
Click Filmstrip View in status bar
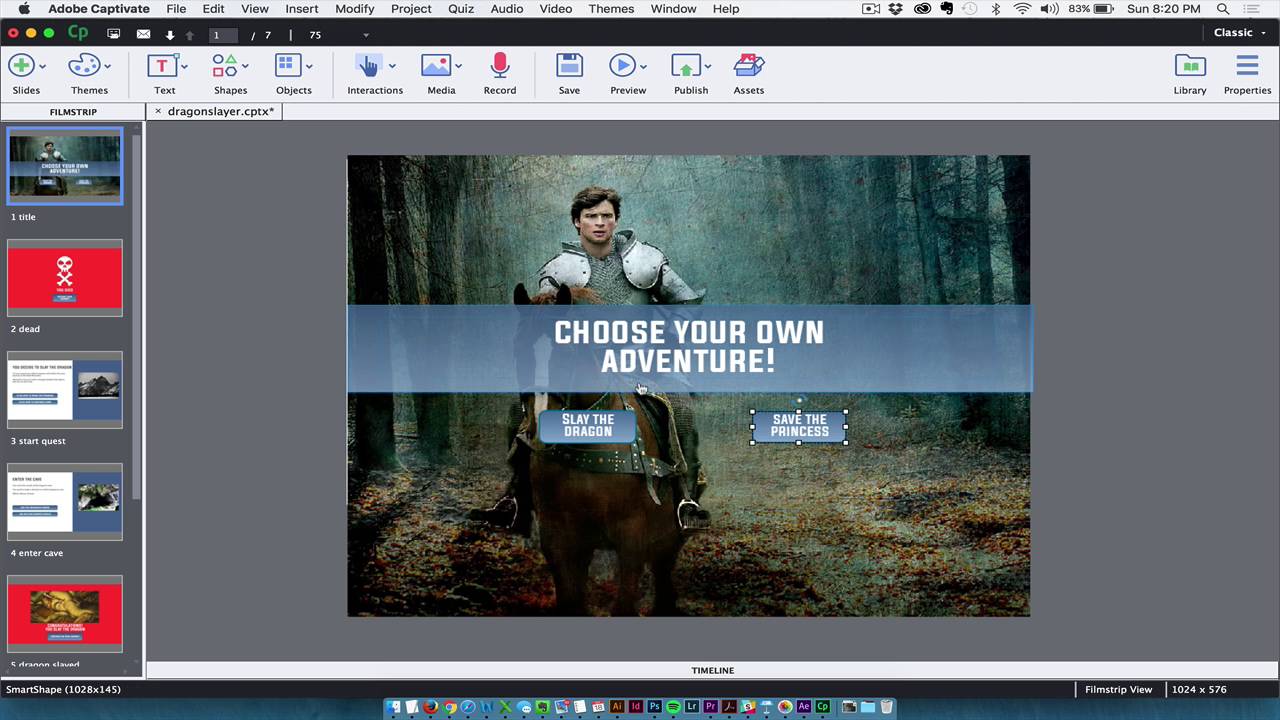point(1118,689)
